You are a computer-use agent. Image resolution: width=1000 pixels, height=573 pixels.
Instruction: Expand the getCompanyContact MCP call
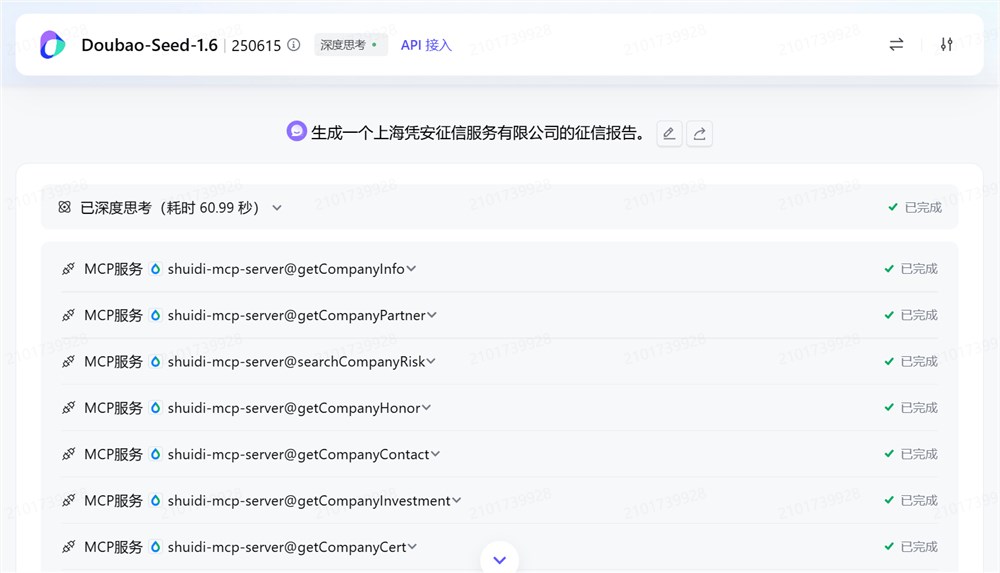coord(435,454)
